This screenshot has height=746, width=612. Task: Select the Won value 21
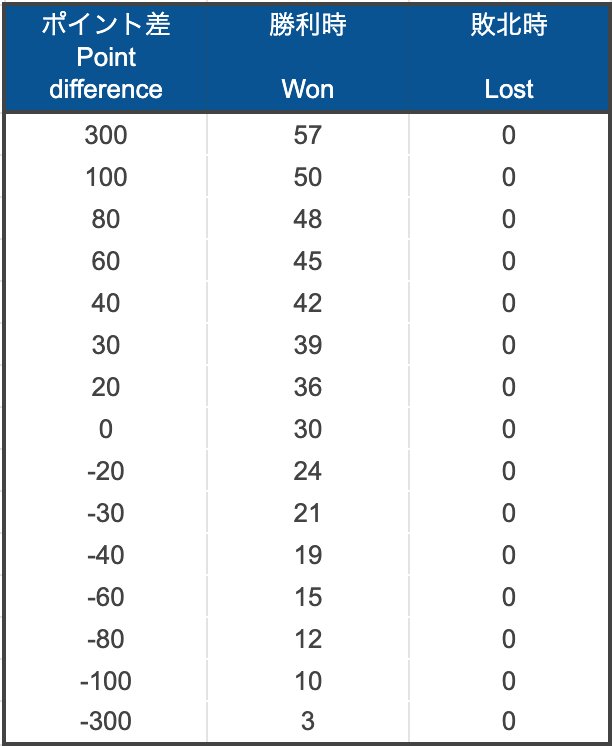tap(308, 513)
